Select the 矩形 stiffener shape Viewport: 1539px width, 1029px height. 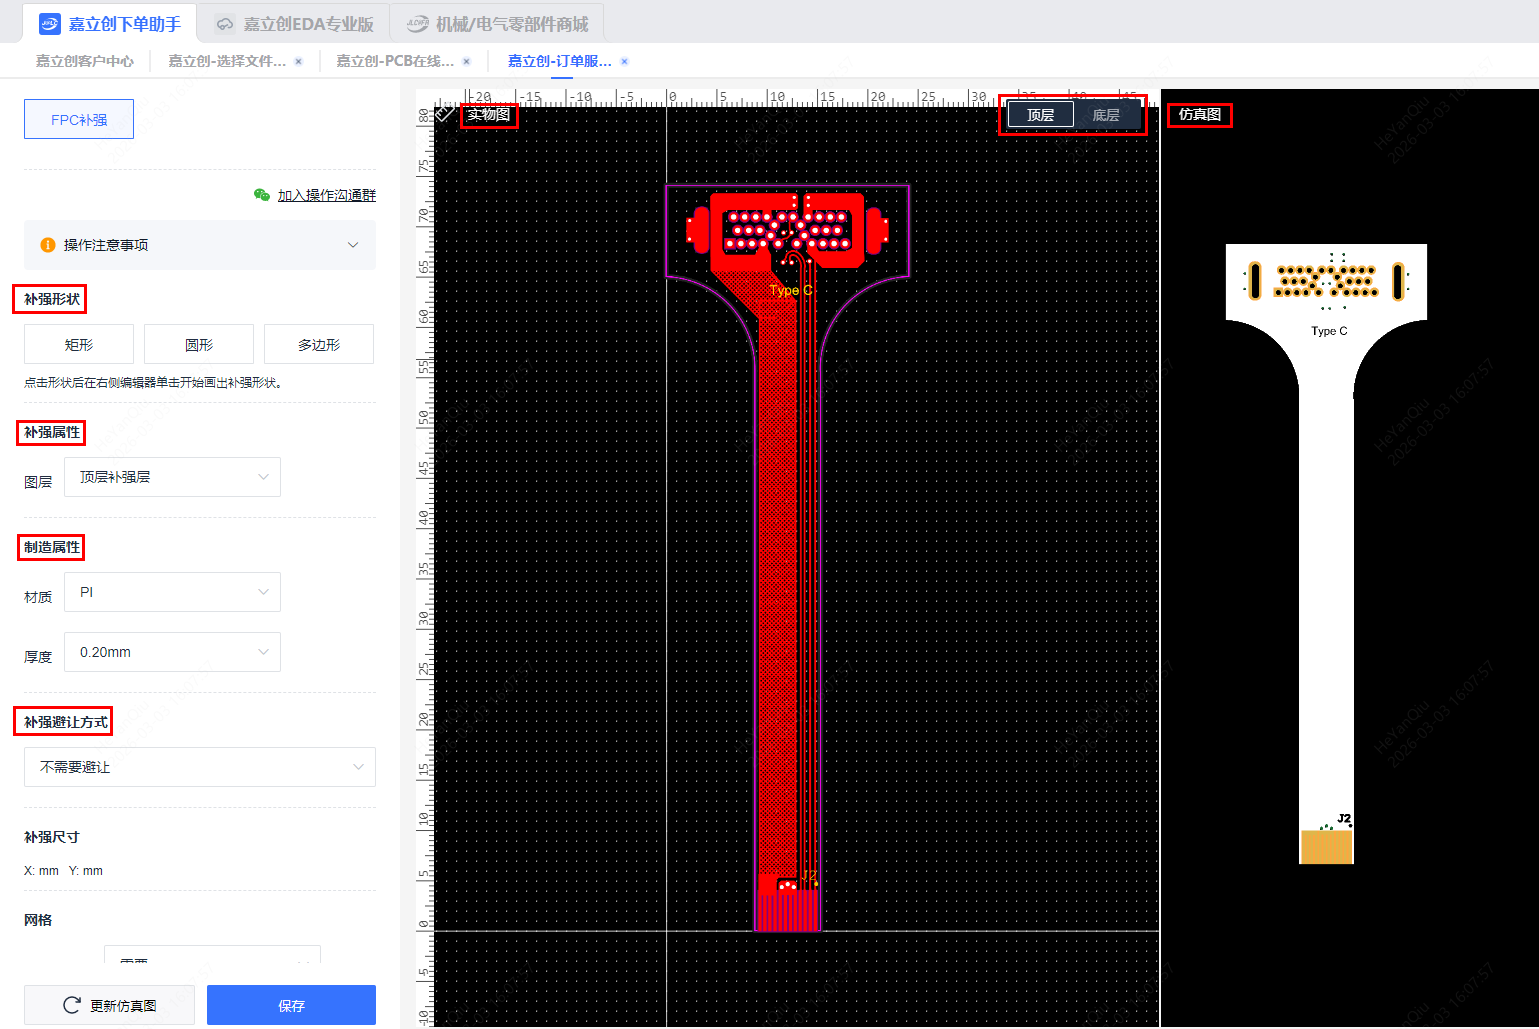click(x=79, y=344)
